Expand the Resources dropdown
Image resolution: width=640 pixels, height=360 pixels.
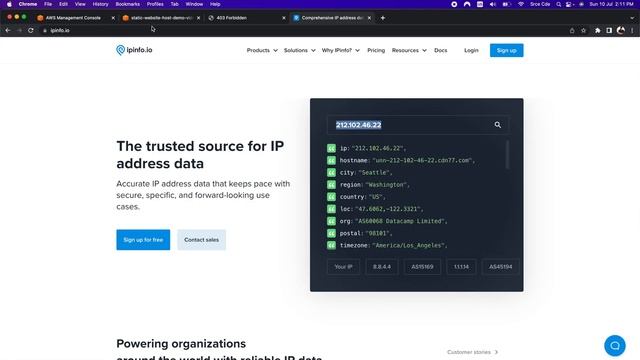click(x=409, y=50)
